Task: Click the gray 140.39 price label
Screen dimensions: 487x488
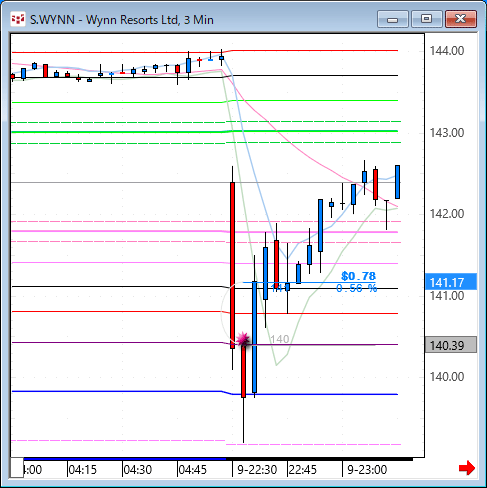Action: click(x=451, y=345)
